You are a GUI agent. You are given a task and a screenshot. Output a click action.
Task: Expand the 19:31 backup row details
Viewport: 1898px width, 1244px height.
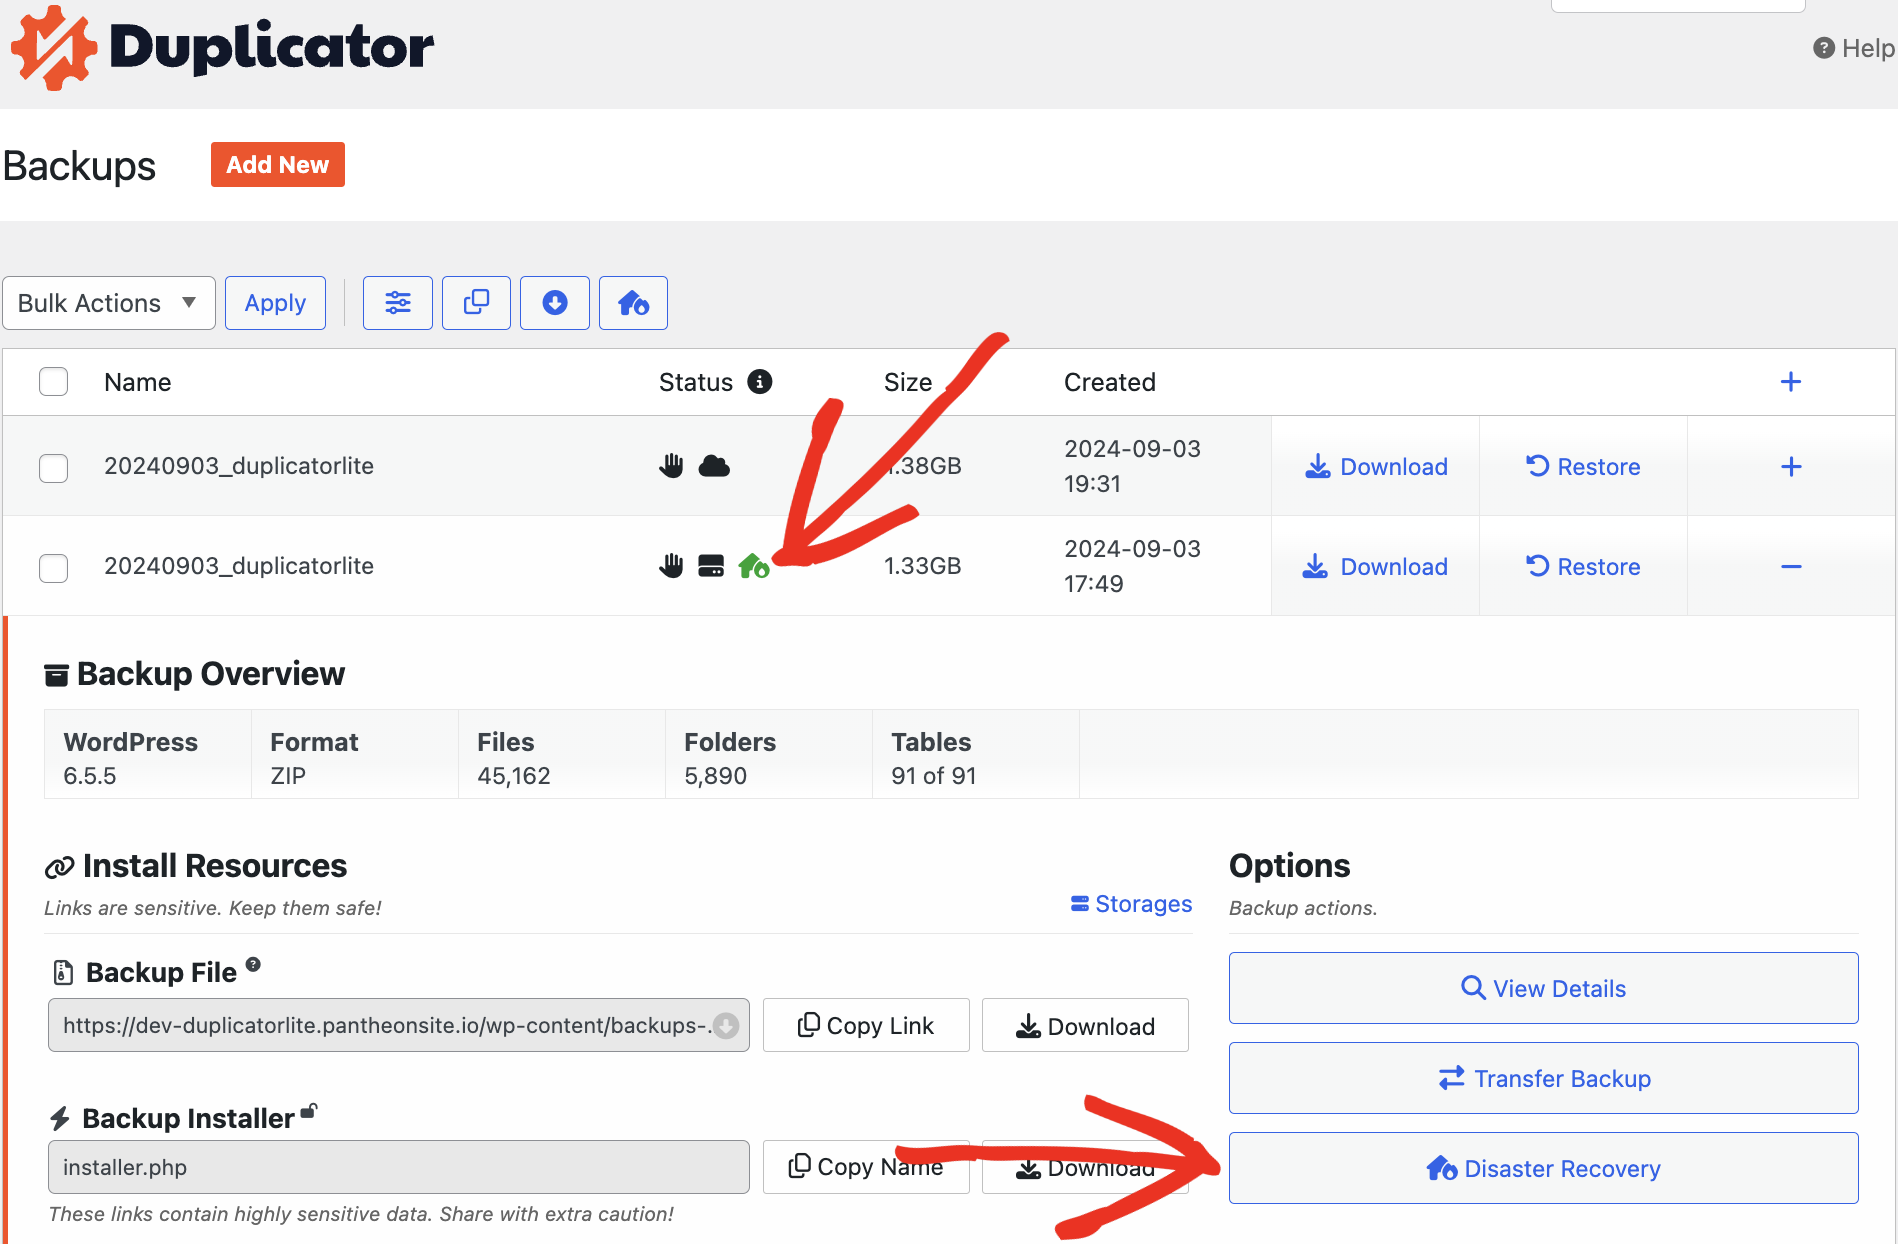[x=1791, y=467]
